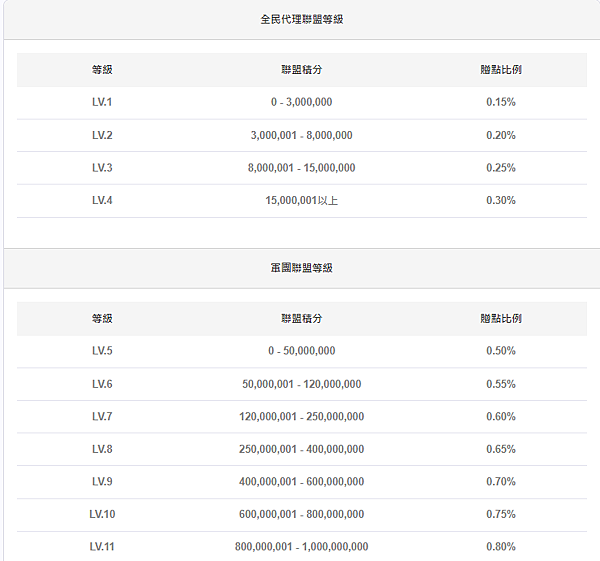600x561 pixels.
Task: Click the 3,000,001 - 8,000,000 range cell
Action: pyautogui.click(x=301, y=135)
